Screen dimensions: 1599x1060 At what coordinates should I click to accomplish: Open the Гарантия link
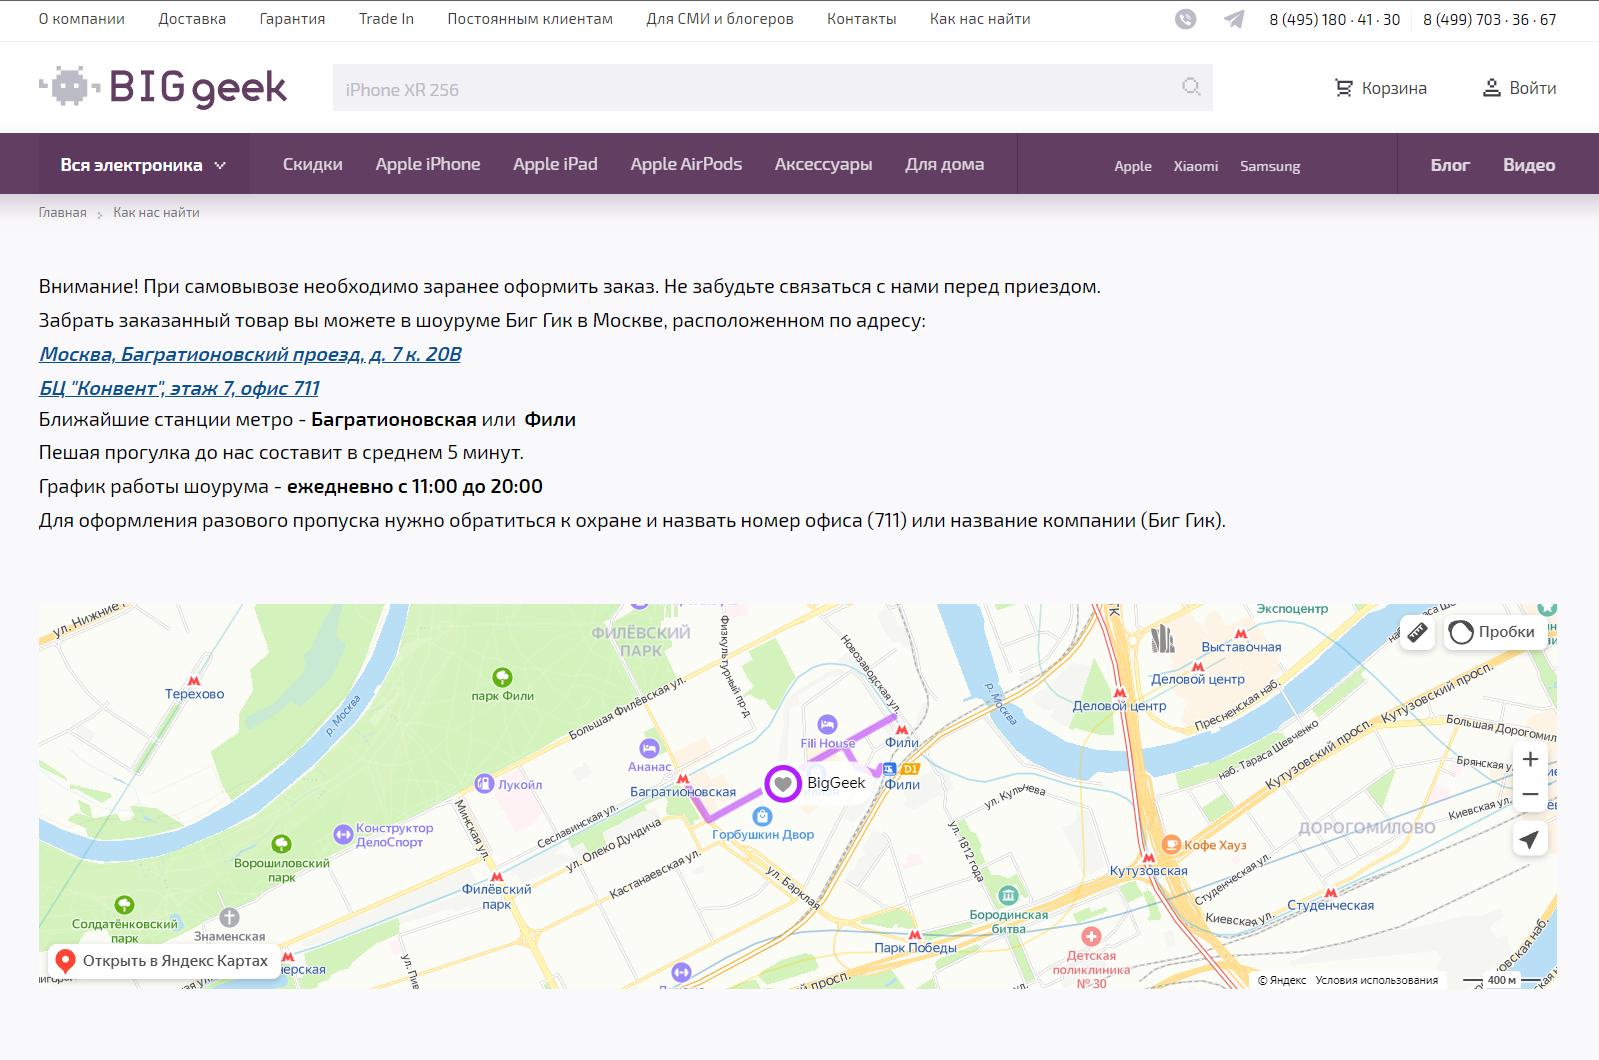click(x=292, y=19)
